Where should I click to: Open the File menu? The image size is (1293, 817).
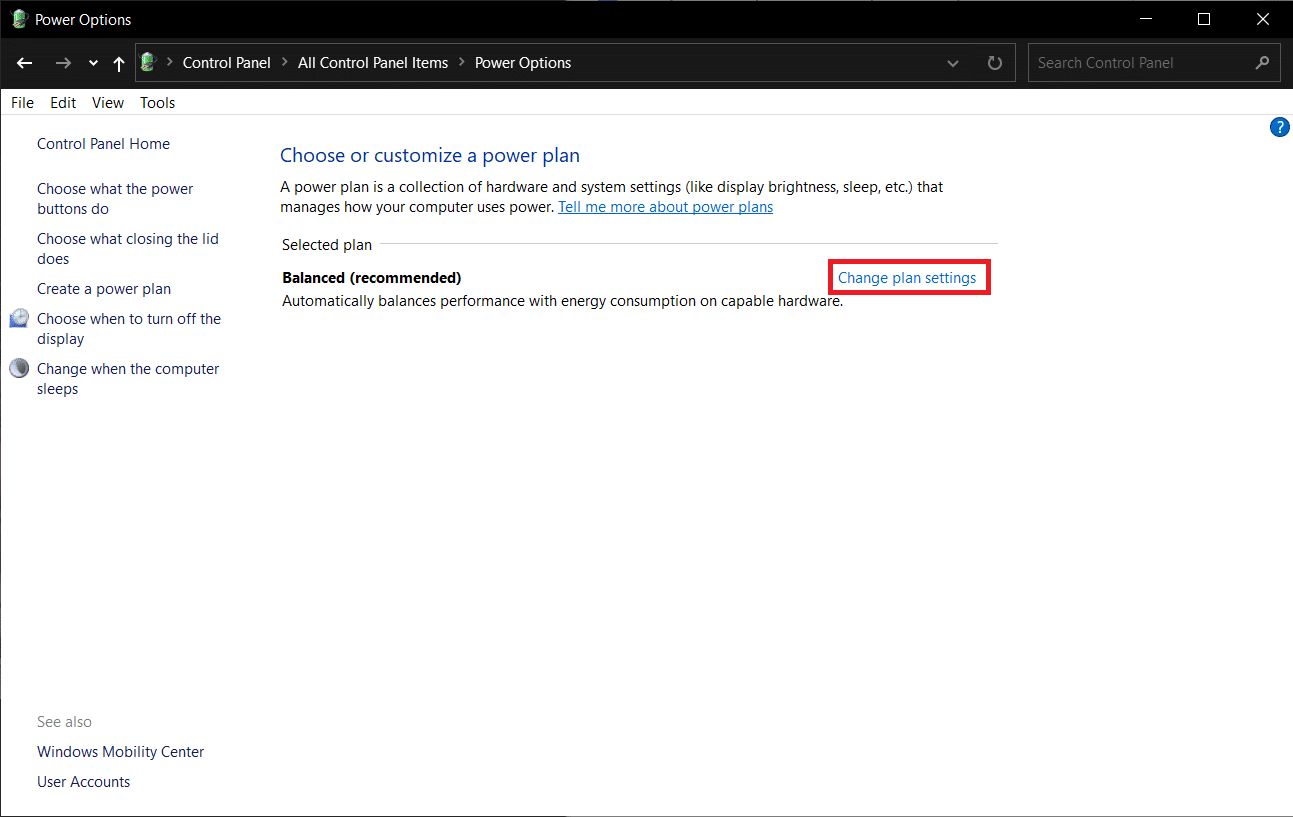[x=22, y=102]
